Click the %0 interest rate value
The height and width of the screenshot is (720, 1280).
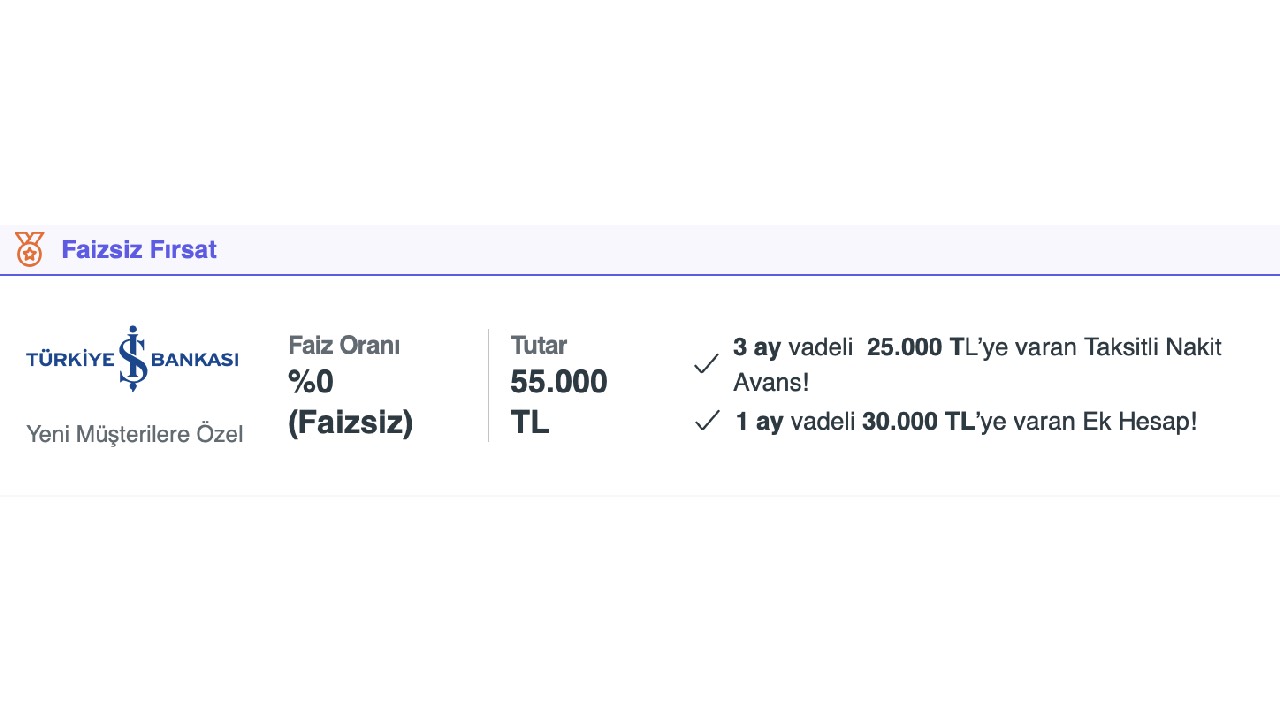310,382
